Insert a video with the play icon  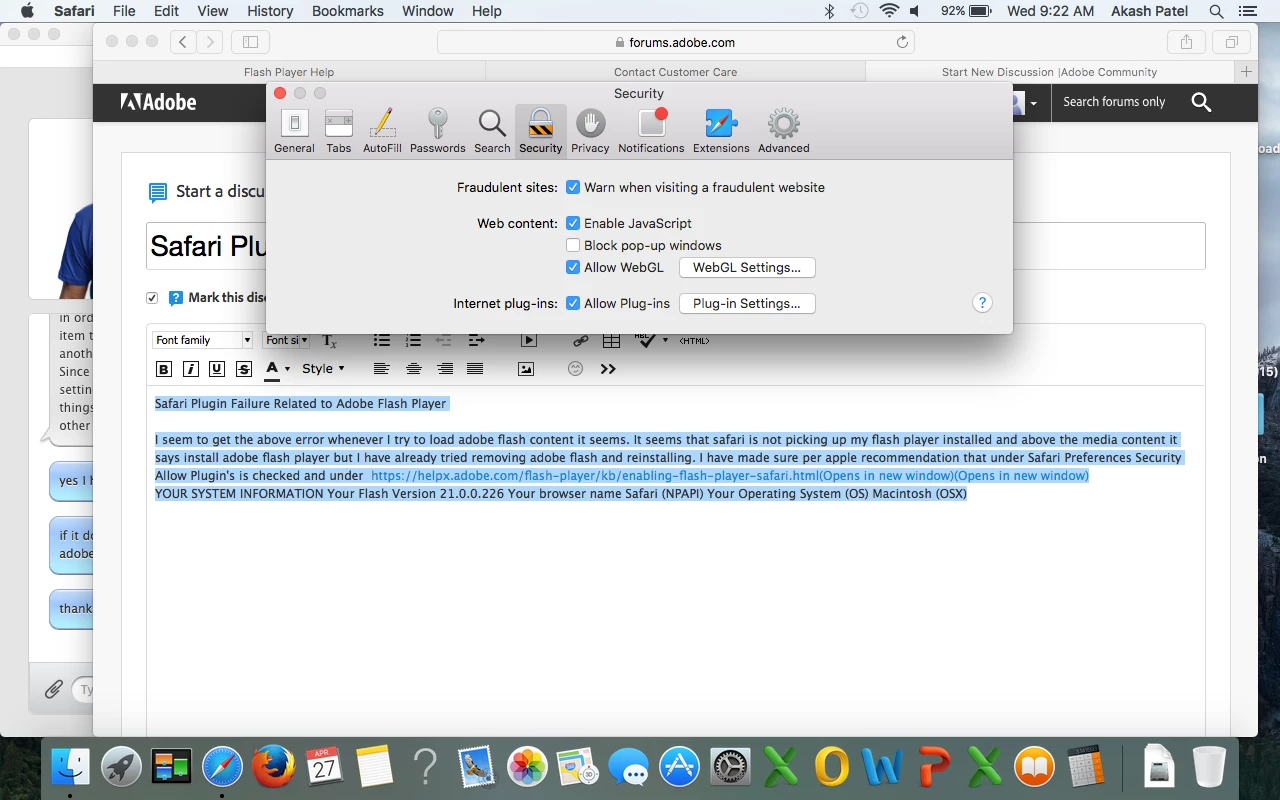529,341
